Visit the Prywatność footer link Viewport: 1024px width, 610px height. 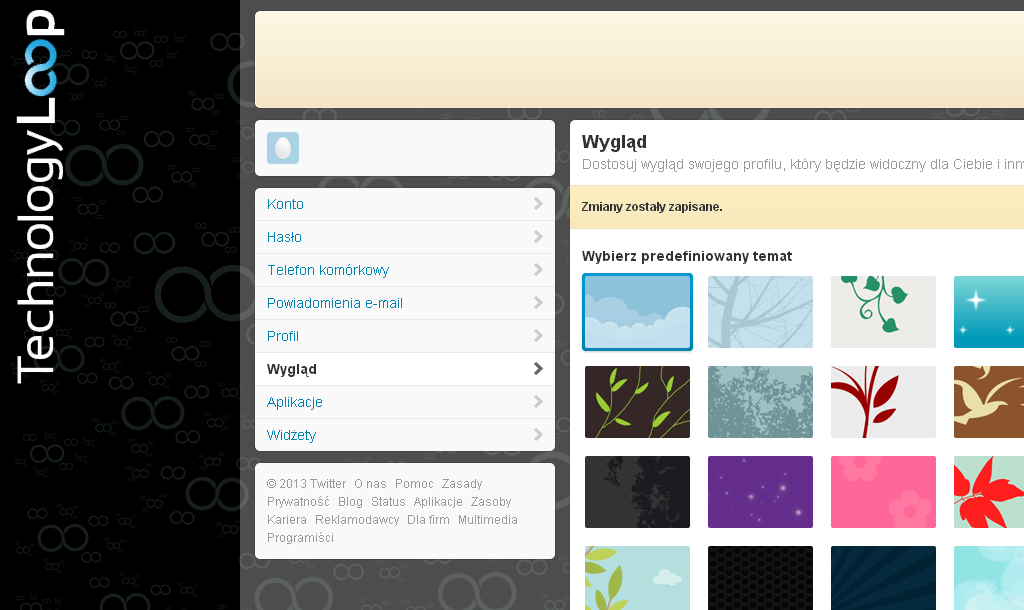pyautogui.click(x=298, y=502)
